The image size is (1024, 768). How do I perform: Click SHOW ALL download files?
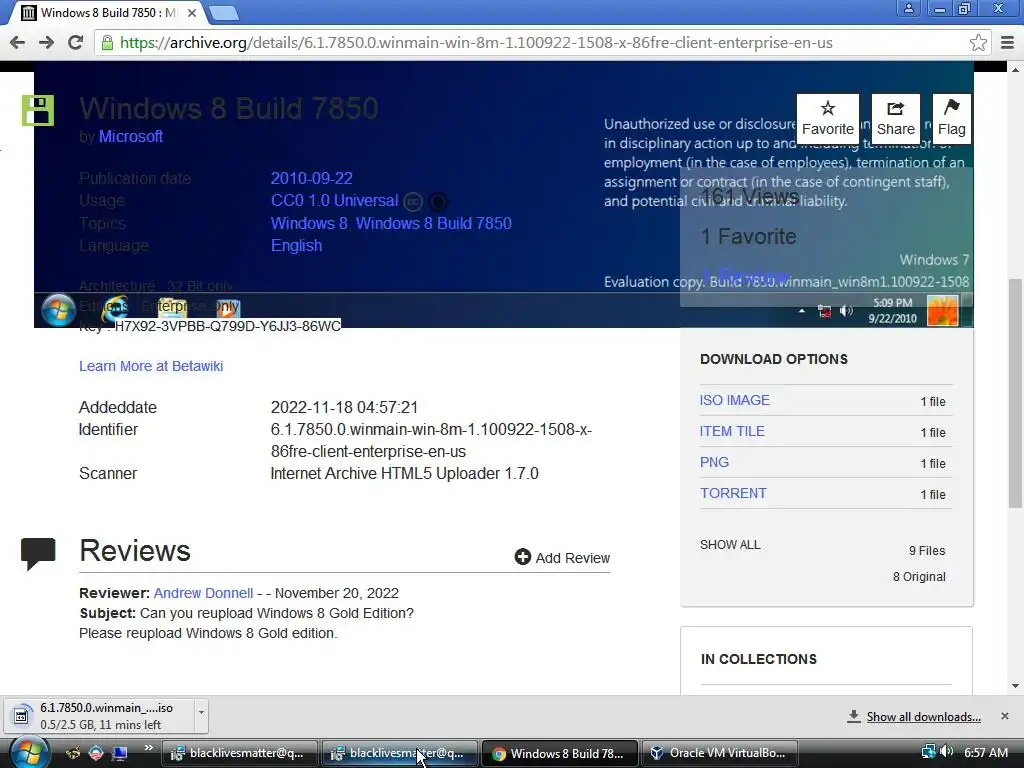(730, 545)
